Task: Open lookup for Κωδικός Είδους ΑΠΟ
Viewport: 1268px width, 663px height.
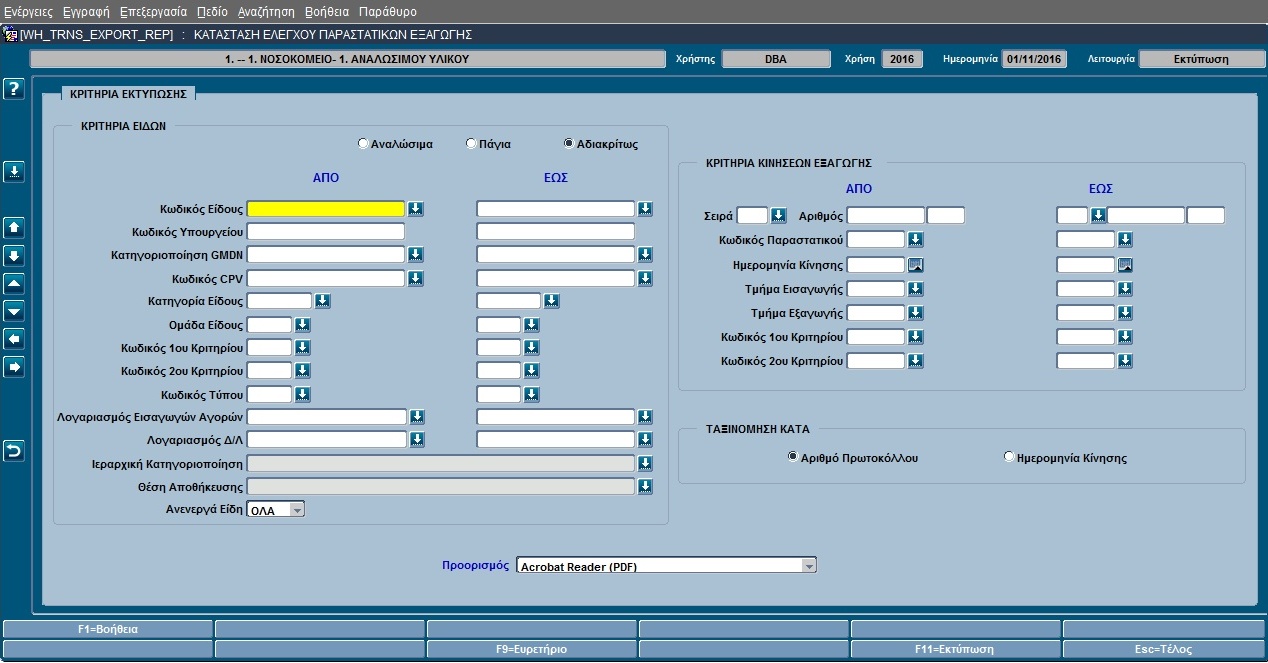Action: (416, 209)
